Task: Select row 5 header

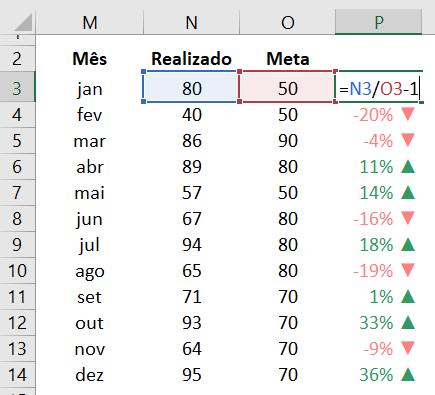Action: pyautogui.click(x=17, y=141)
